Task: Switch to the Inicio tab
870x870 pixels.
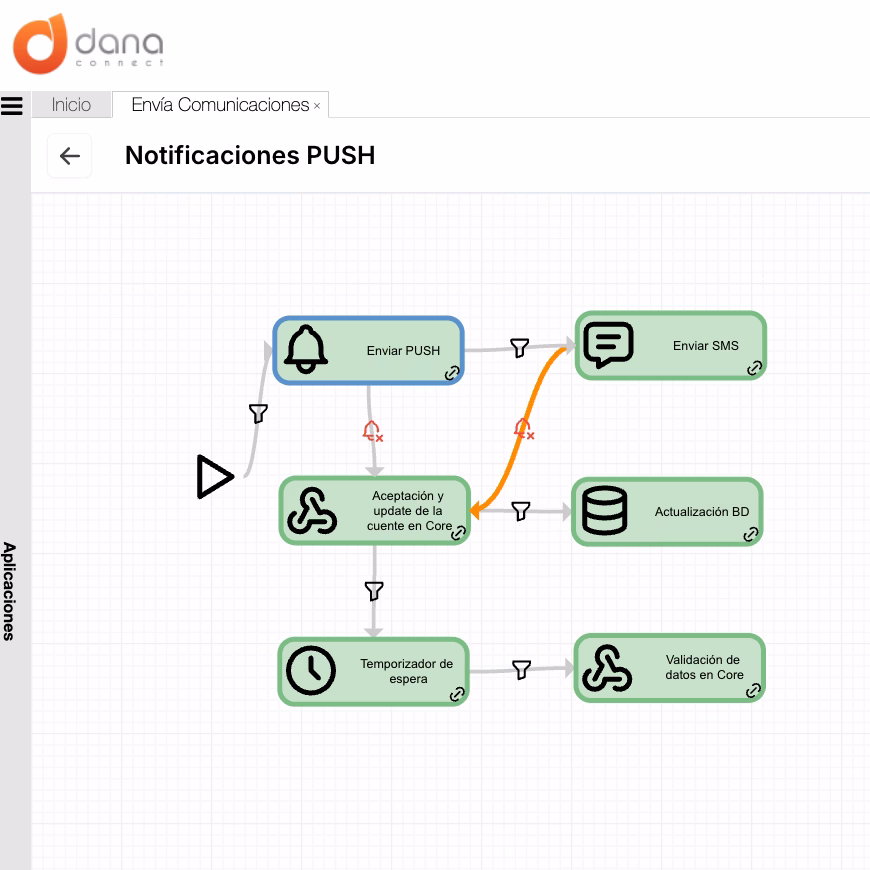Action: pyautogui.click(x=72, y=104)
